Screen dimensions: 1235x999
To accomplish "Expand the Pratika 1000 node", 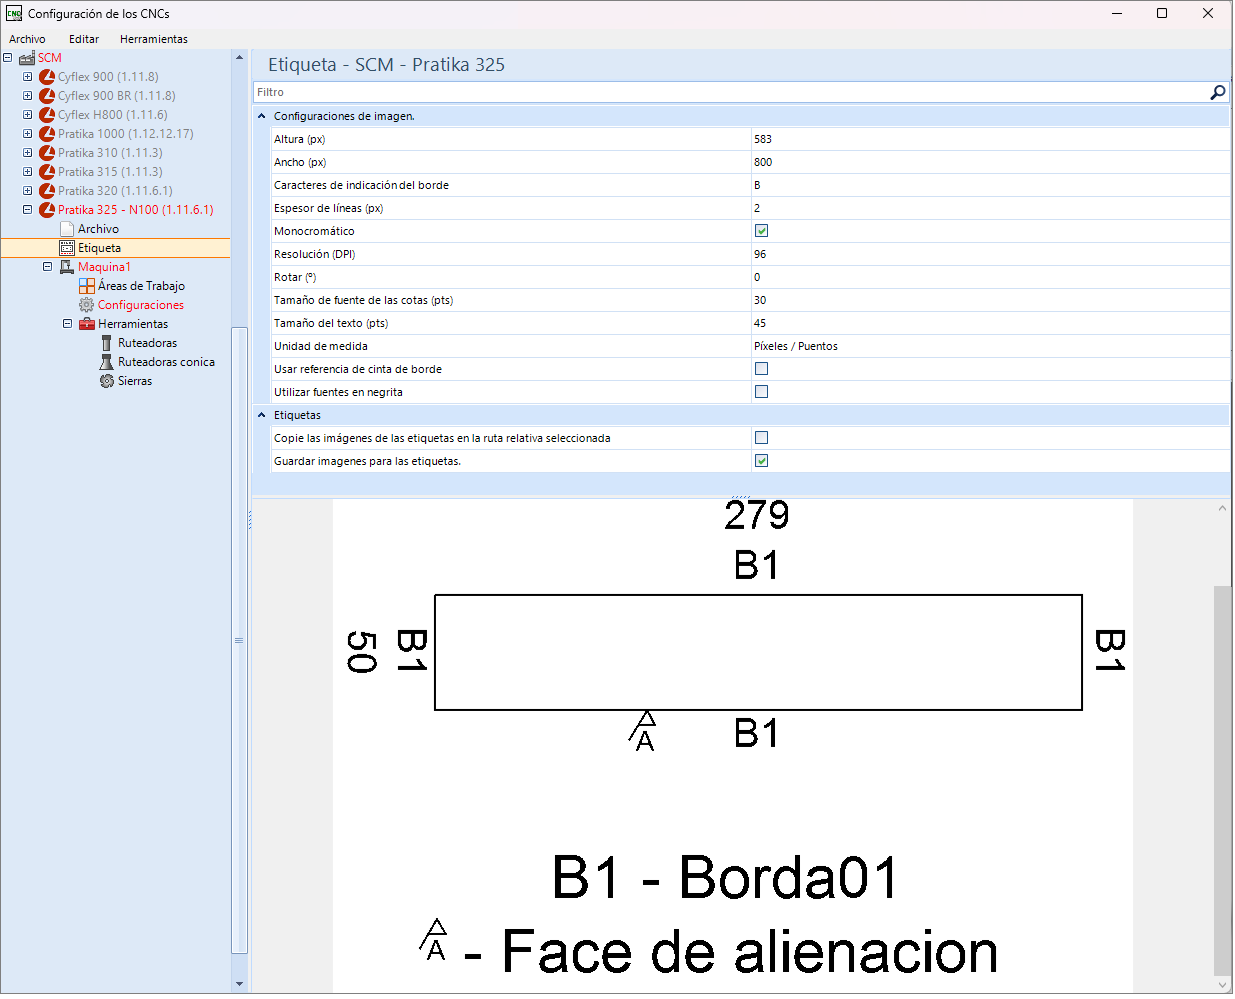I will tap(28, 134).
